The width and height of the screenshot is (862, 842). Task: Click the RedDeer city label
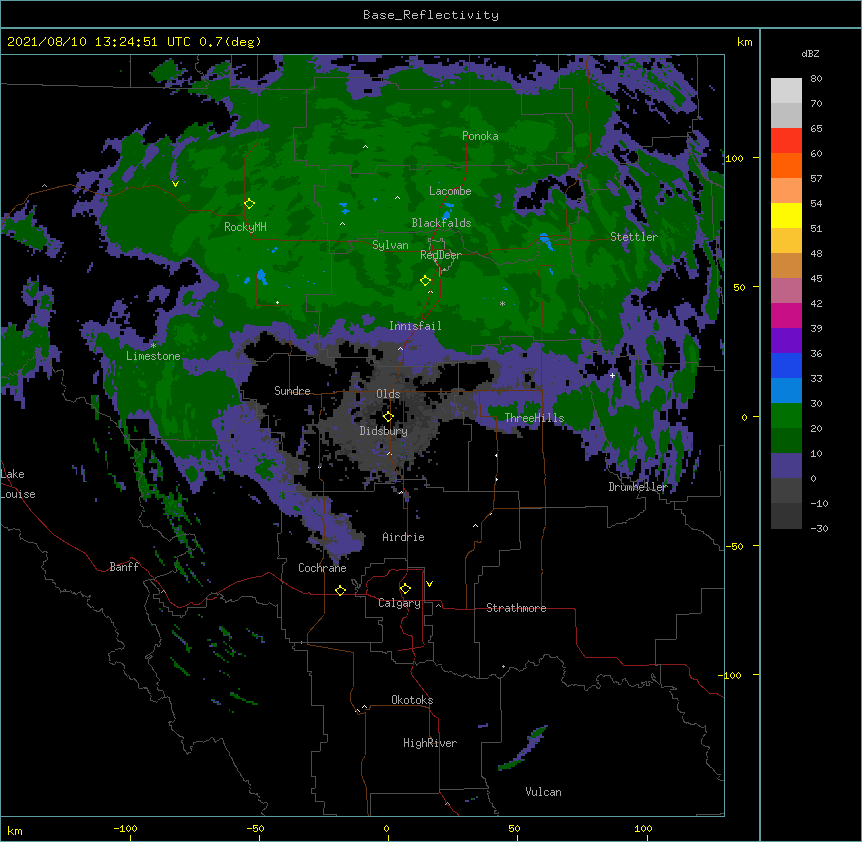[x=441, y=255]
